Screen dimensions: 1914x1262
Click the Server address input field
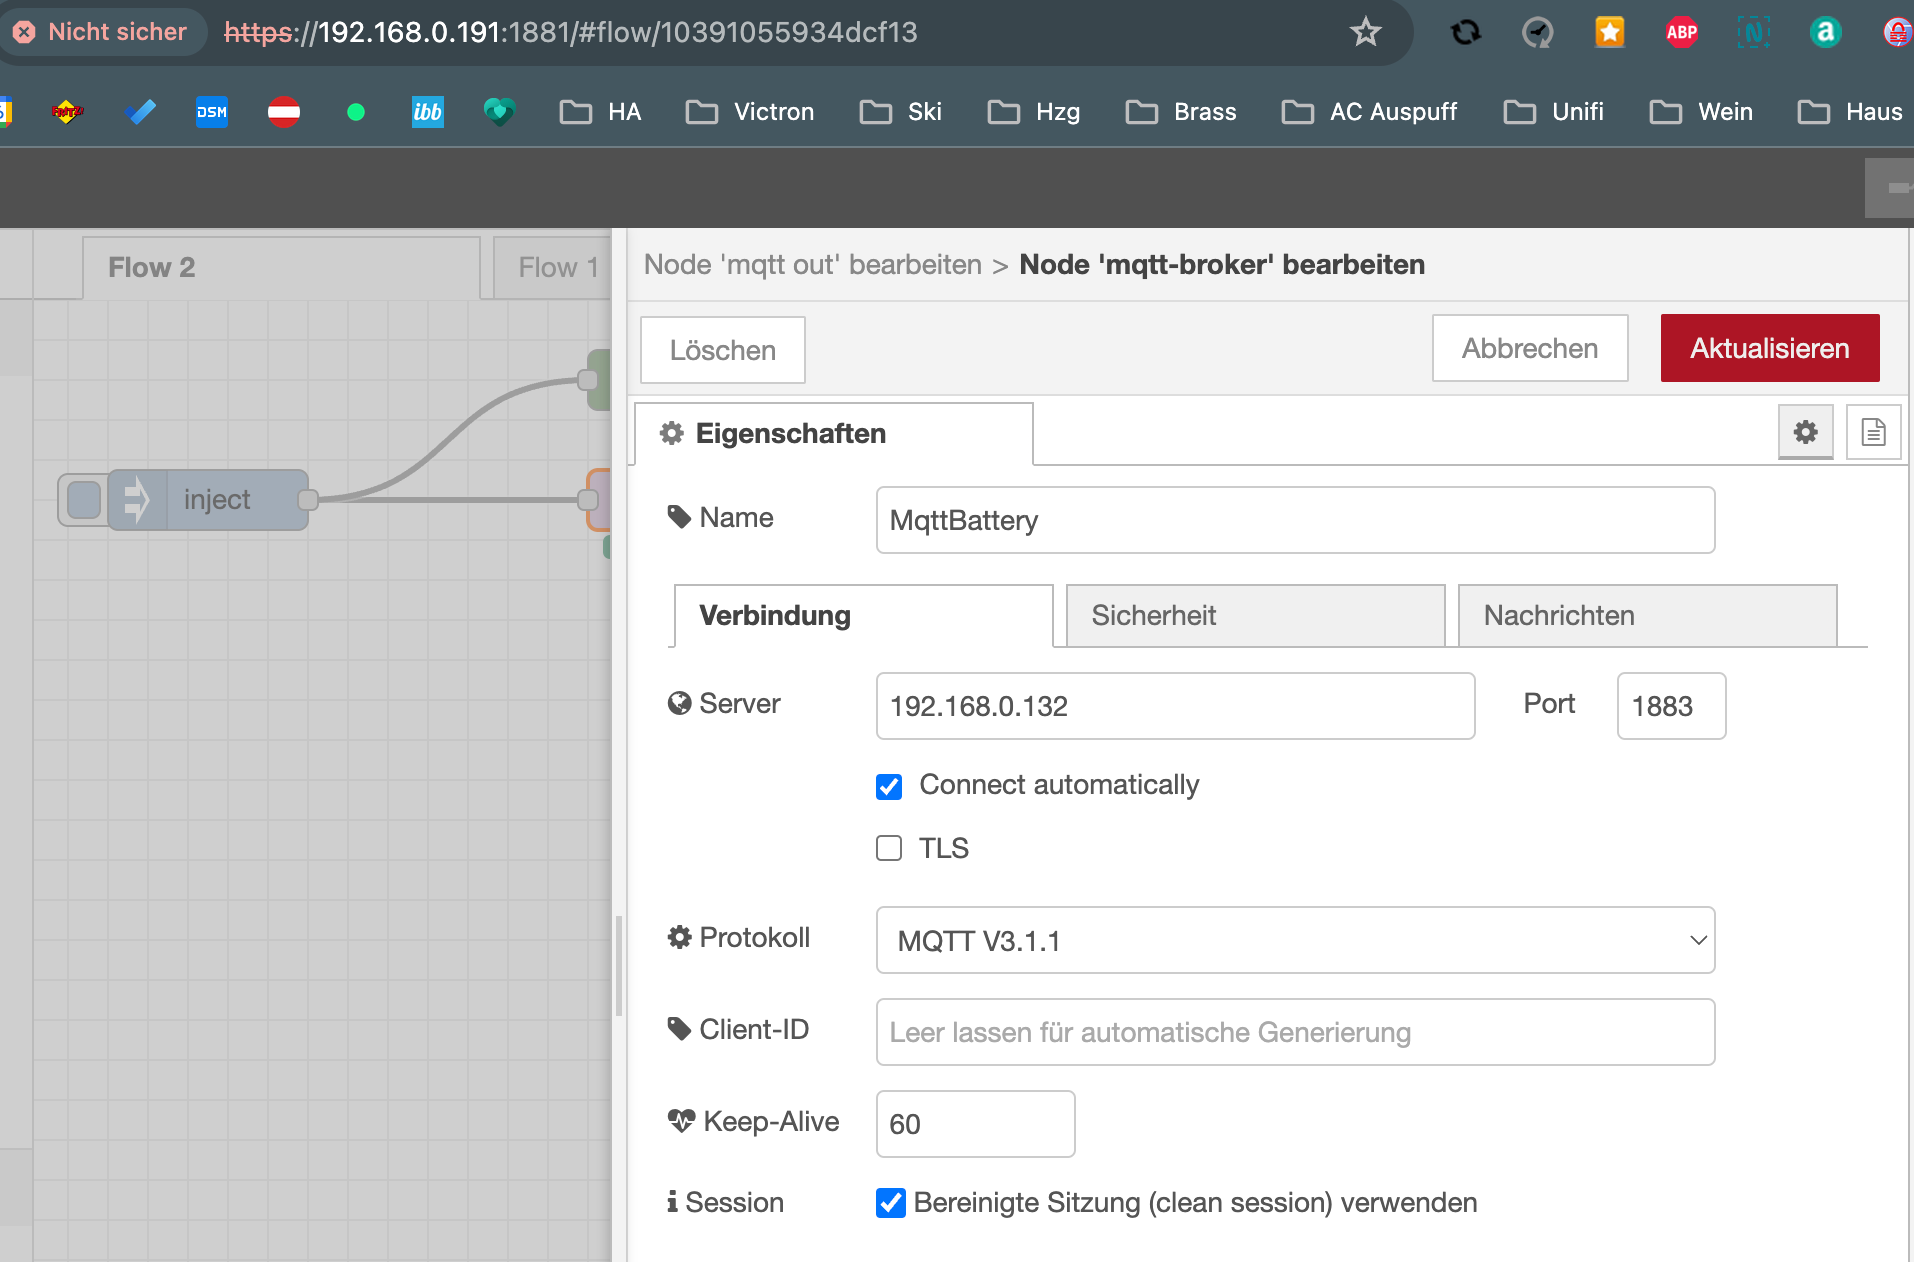(x=1175, y=706)
